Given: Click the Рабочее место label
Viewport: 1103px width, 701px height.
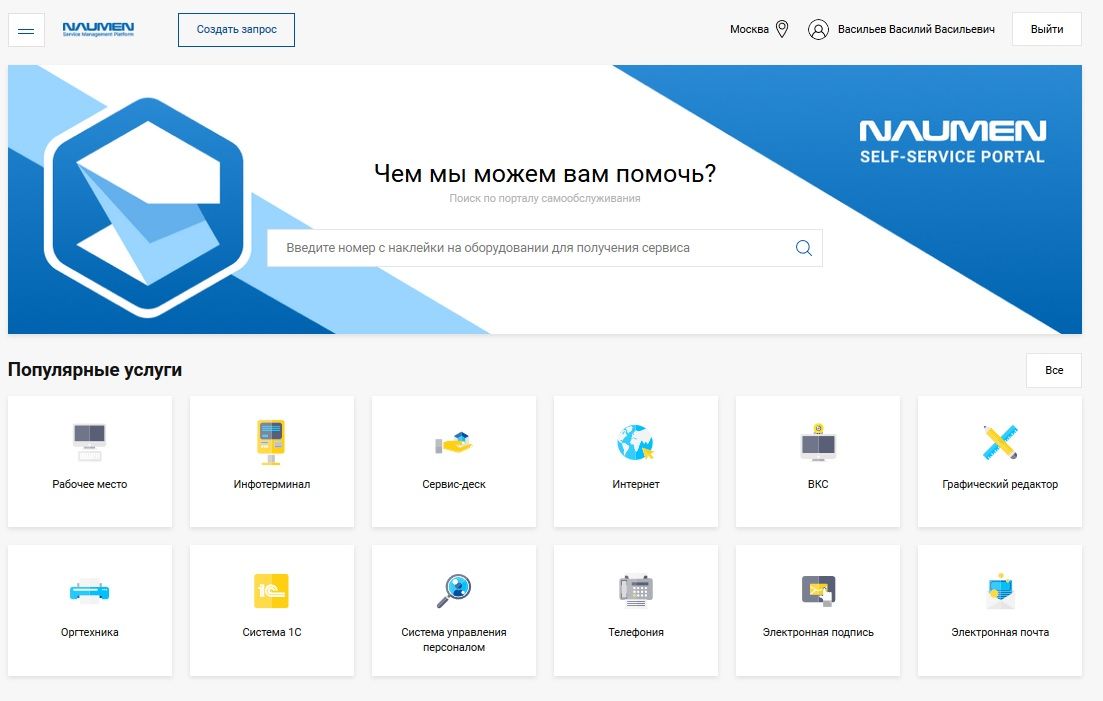Looking at the screenshot, I should [x=89, y=484].
